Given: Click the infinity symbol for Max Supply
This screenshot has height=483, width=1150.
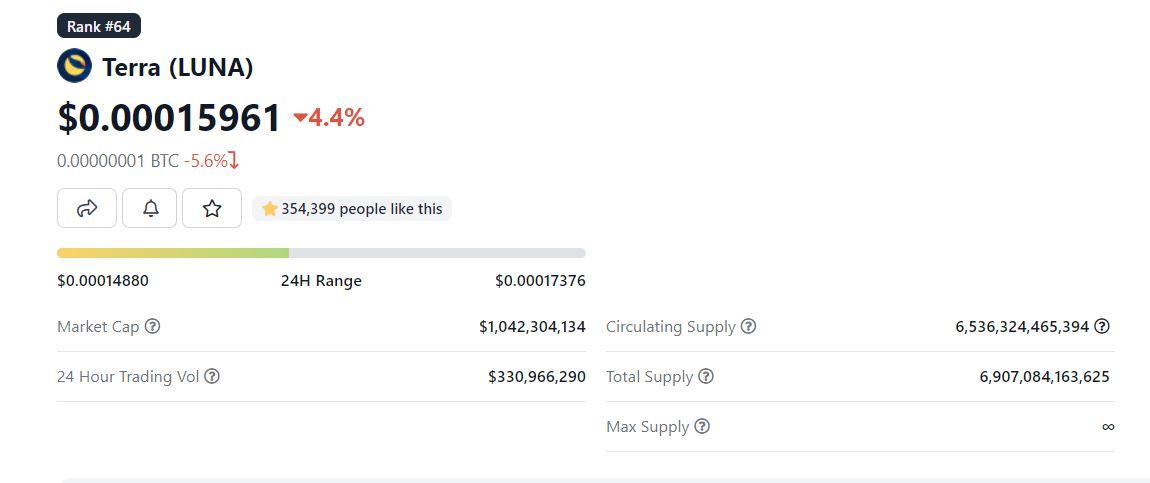Looking at the screenshot, I should pyautogui.click(x=1108, y=427).
